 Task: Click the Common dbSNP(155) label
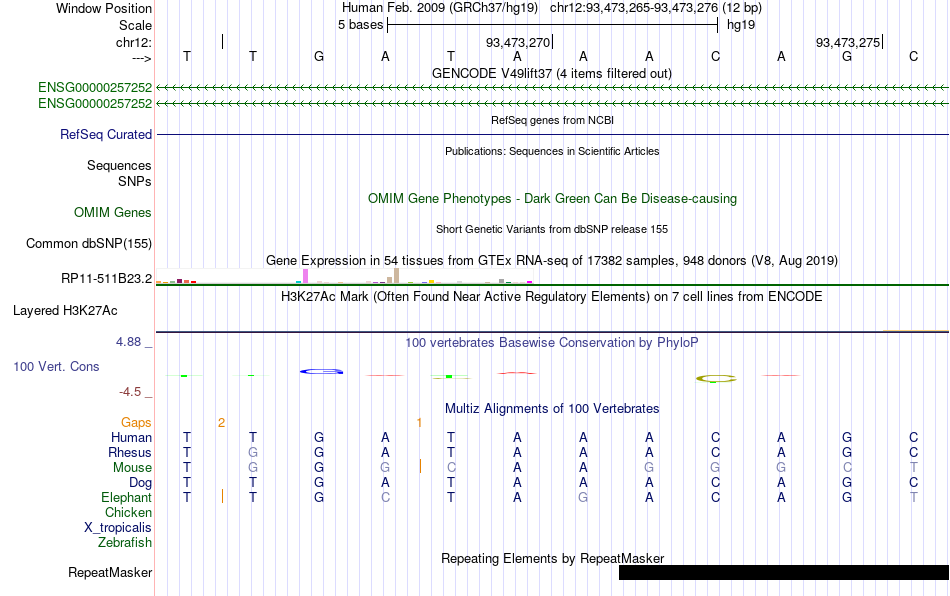(89, 243)
